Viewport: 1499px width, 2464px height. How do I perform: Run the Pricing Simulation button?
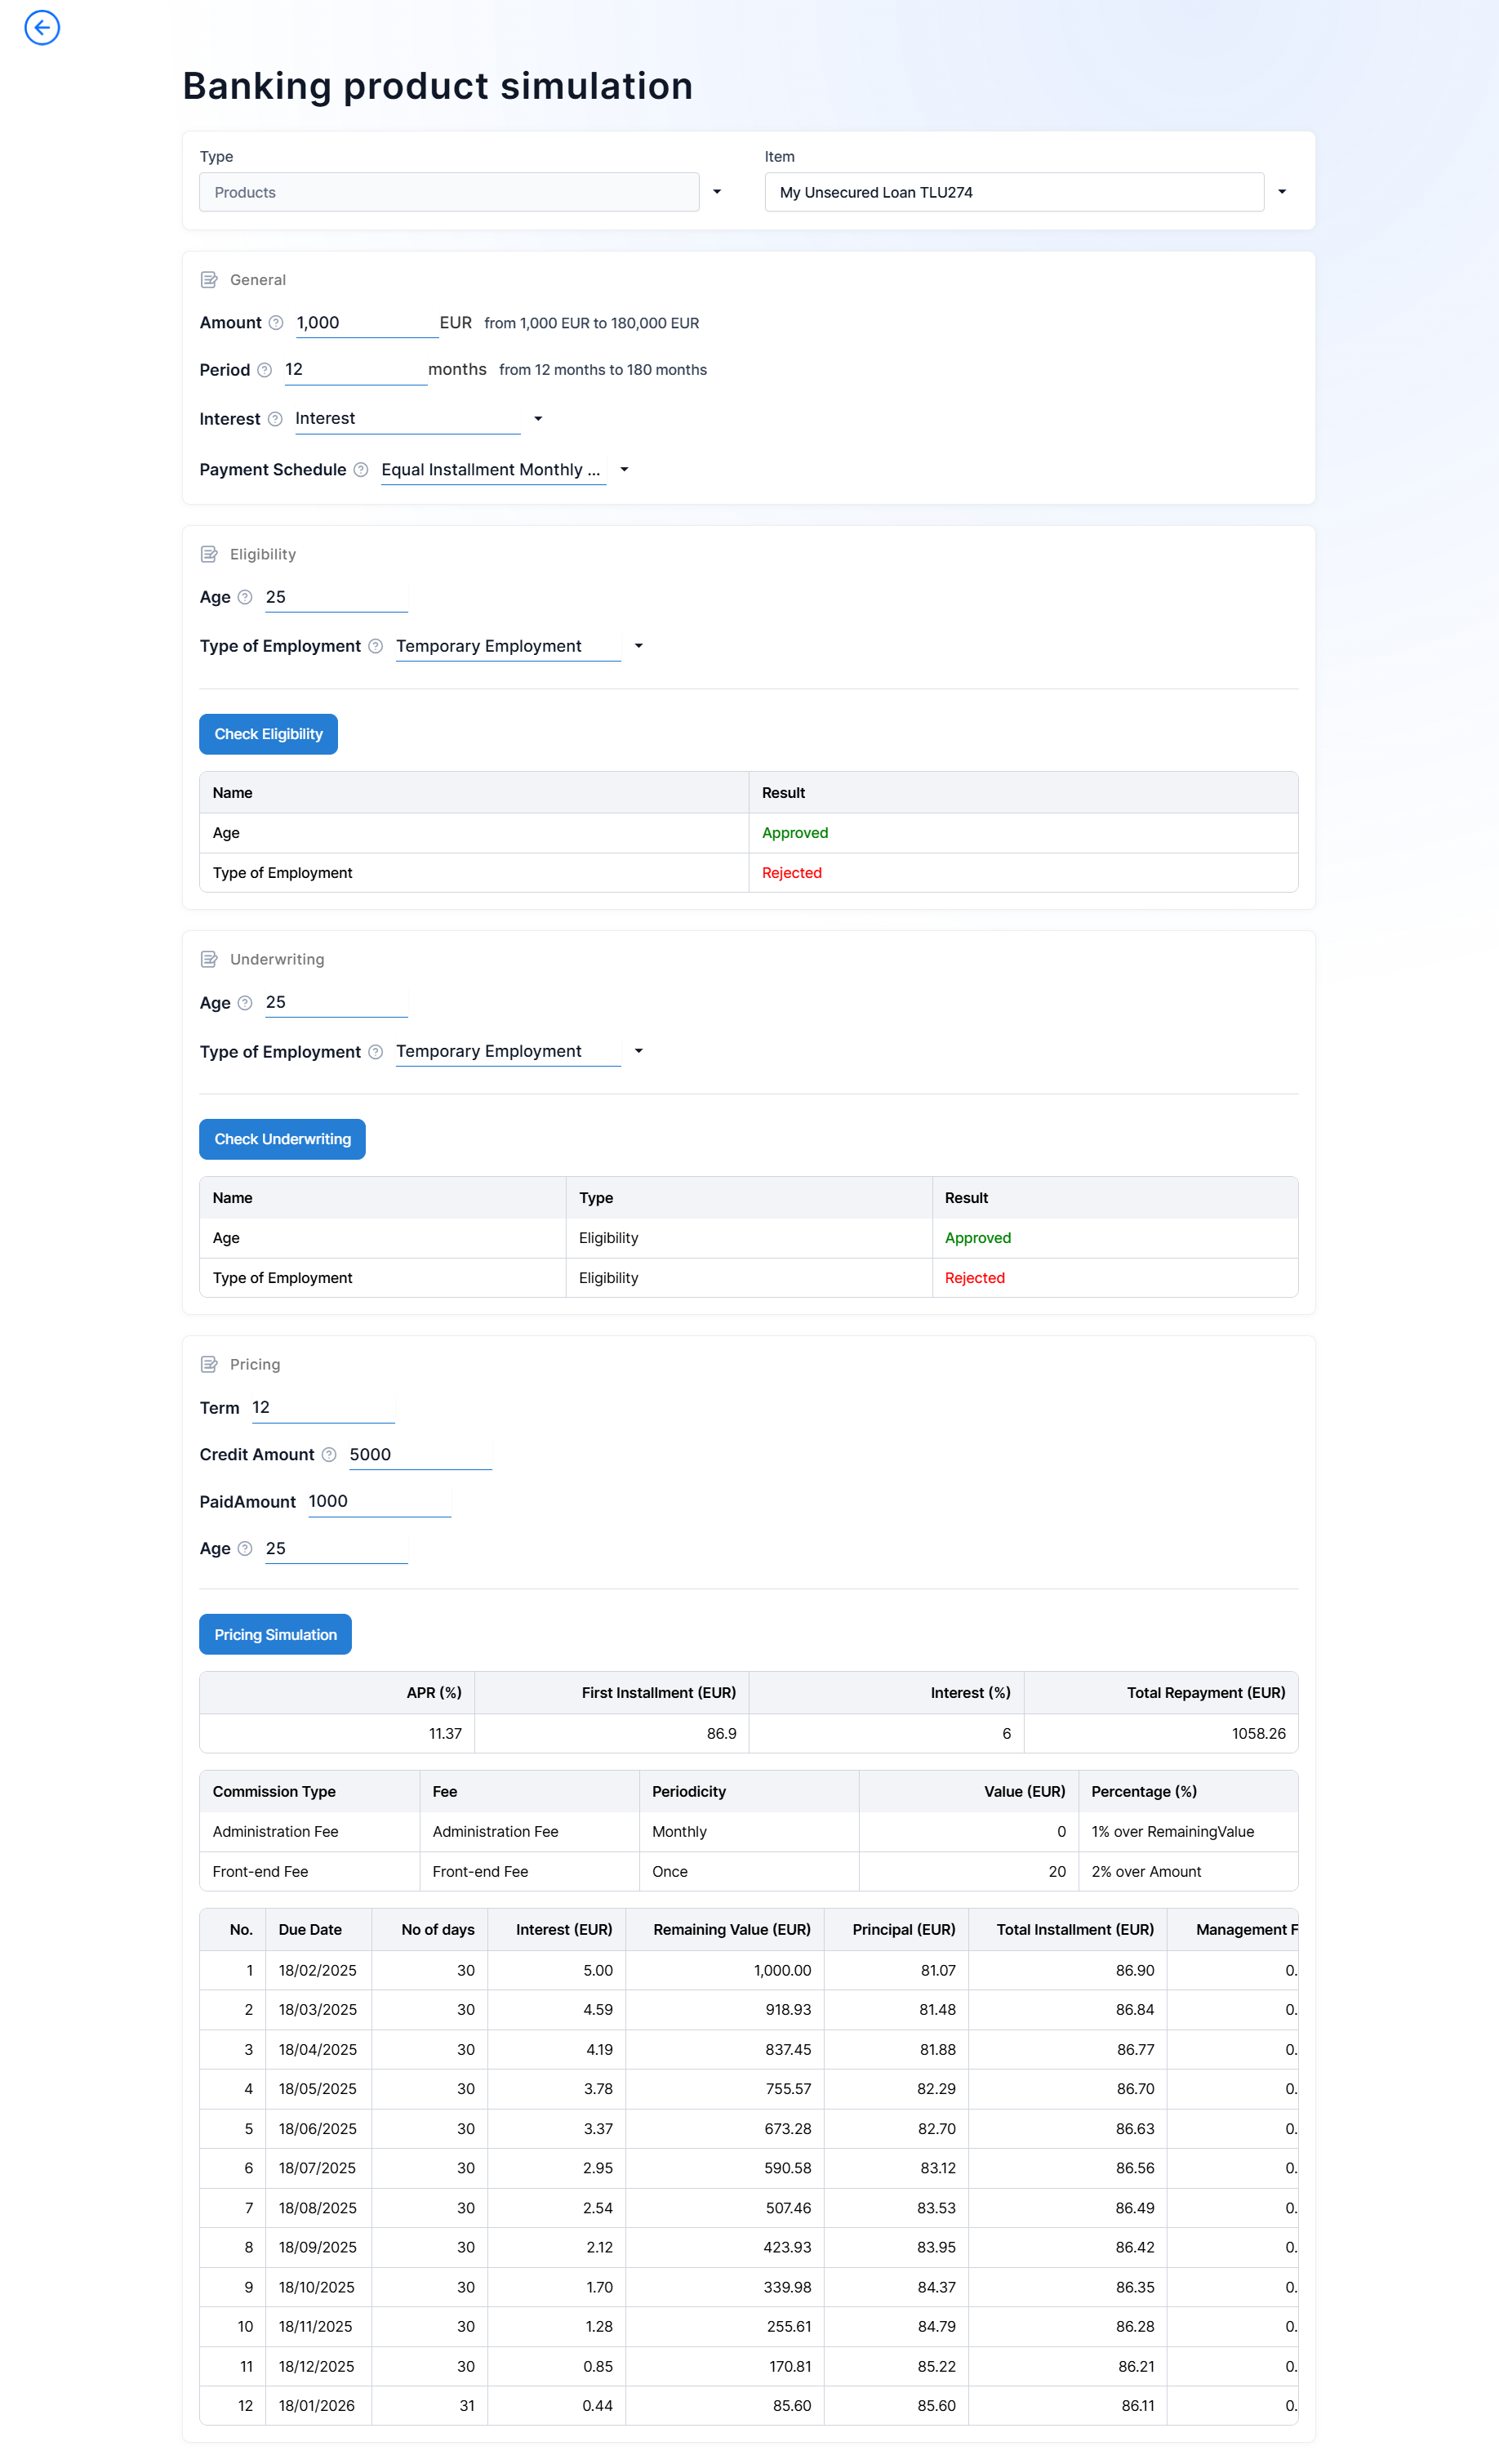click(x=275, y=1634)
